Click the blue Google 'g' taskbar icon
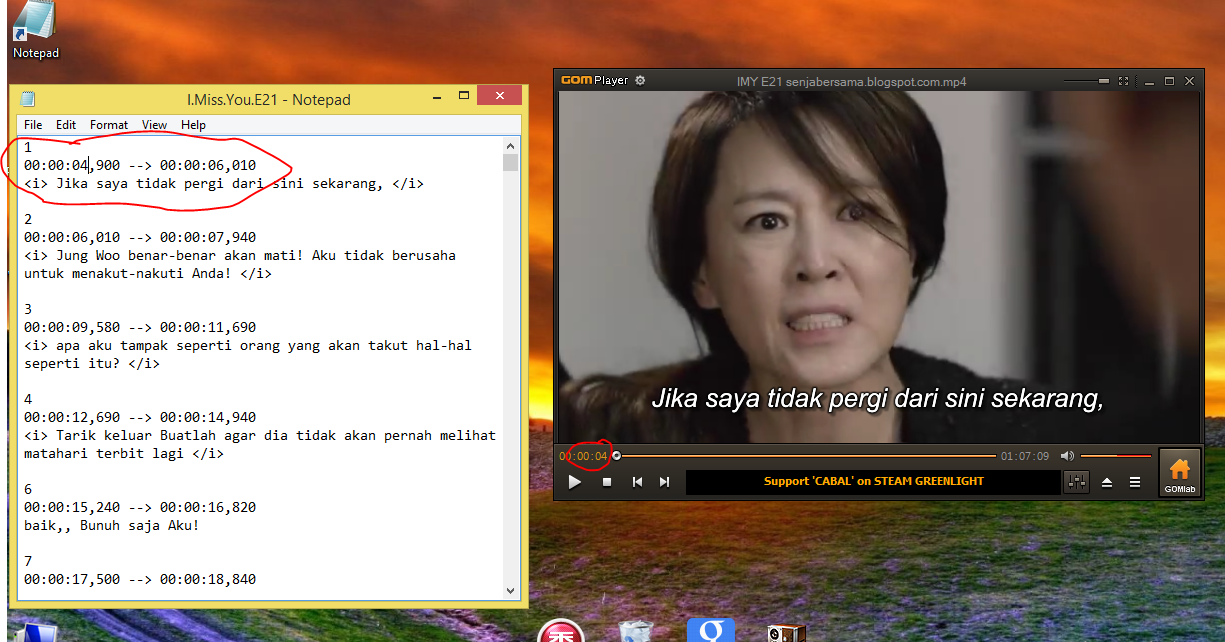The width and height of the screenshot is (1225, 642). (711, 631)
